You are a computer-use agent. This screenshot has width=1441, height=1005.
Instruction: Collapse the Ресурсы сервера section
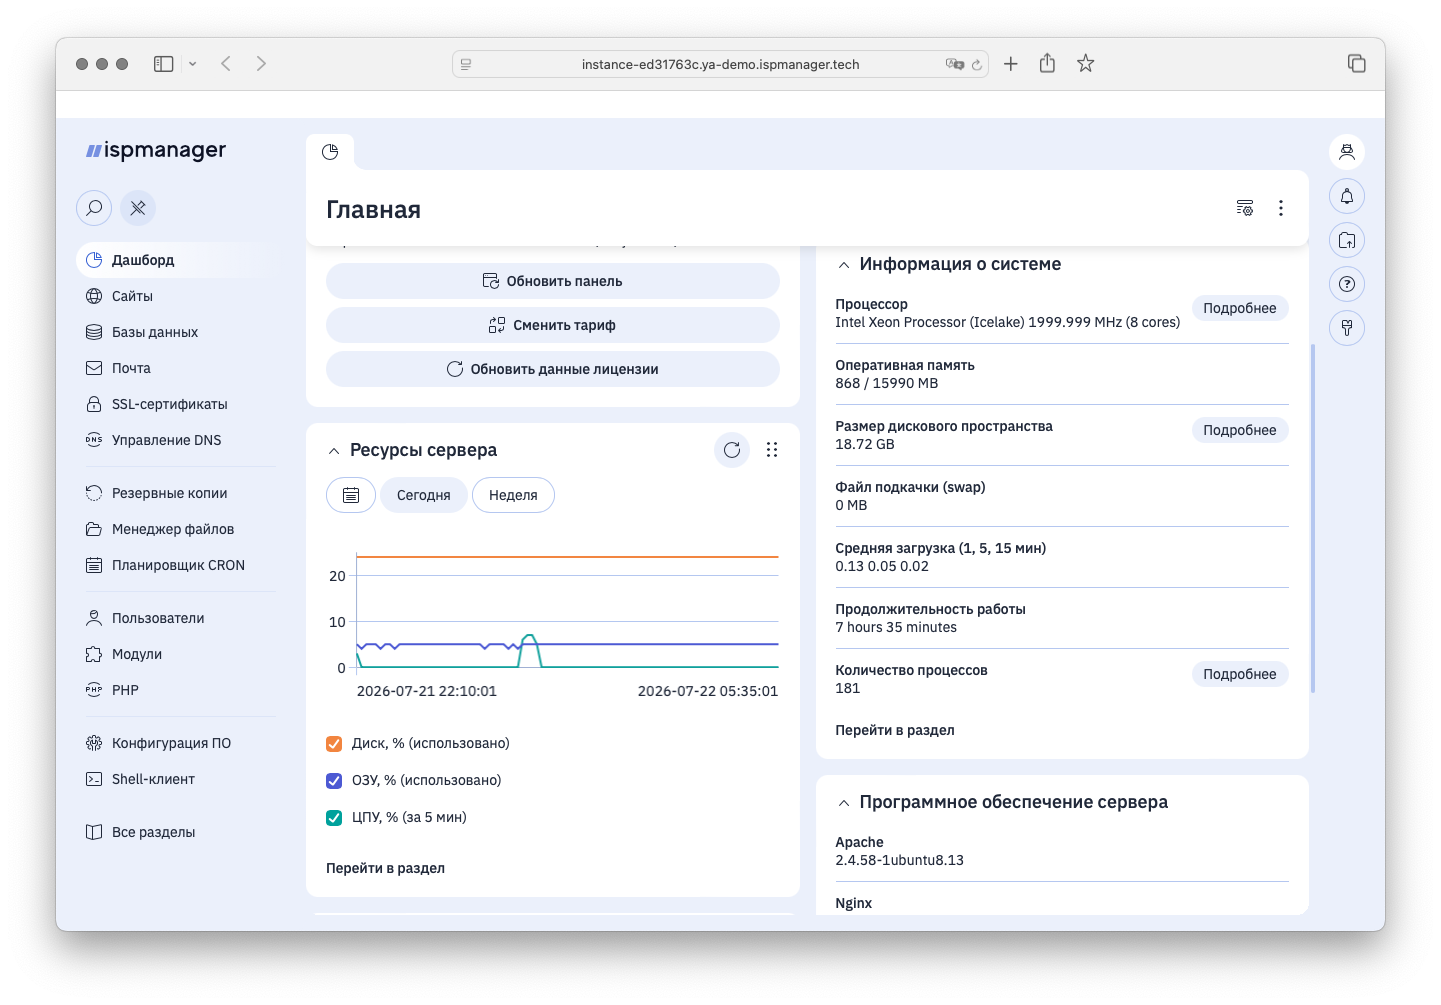point(334,451)
